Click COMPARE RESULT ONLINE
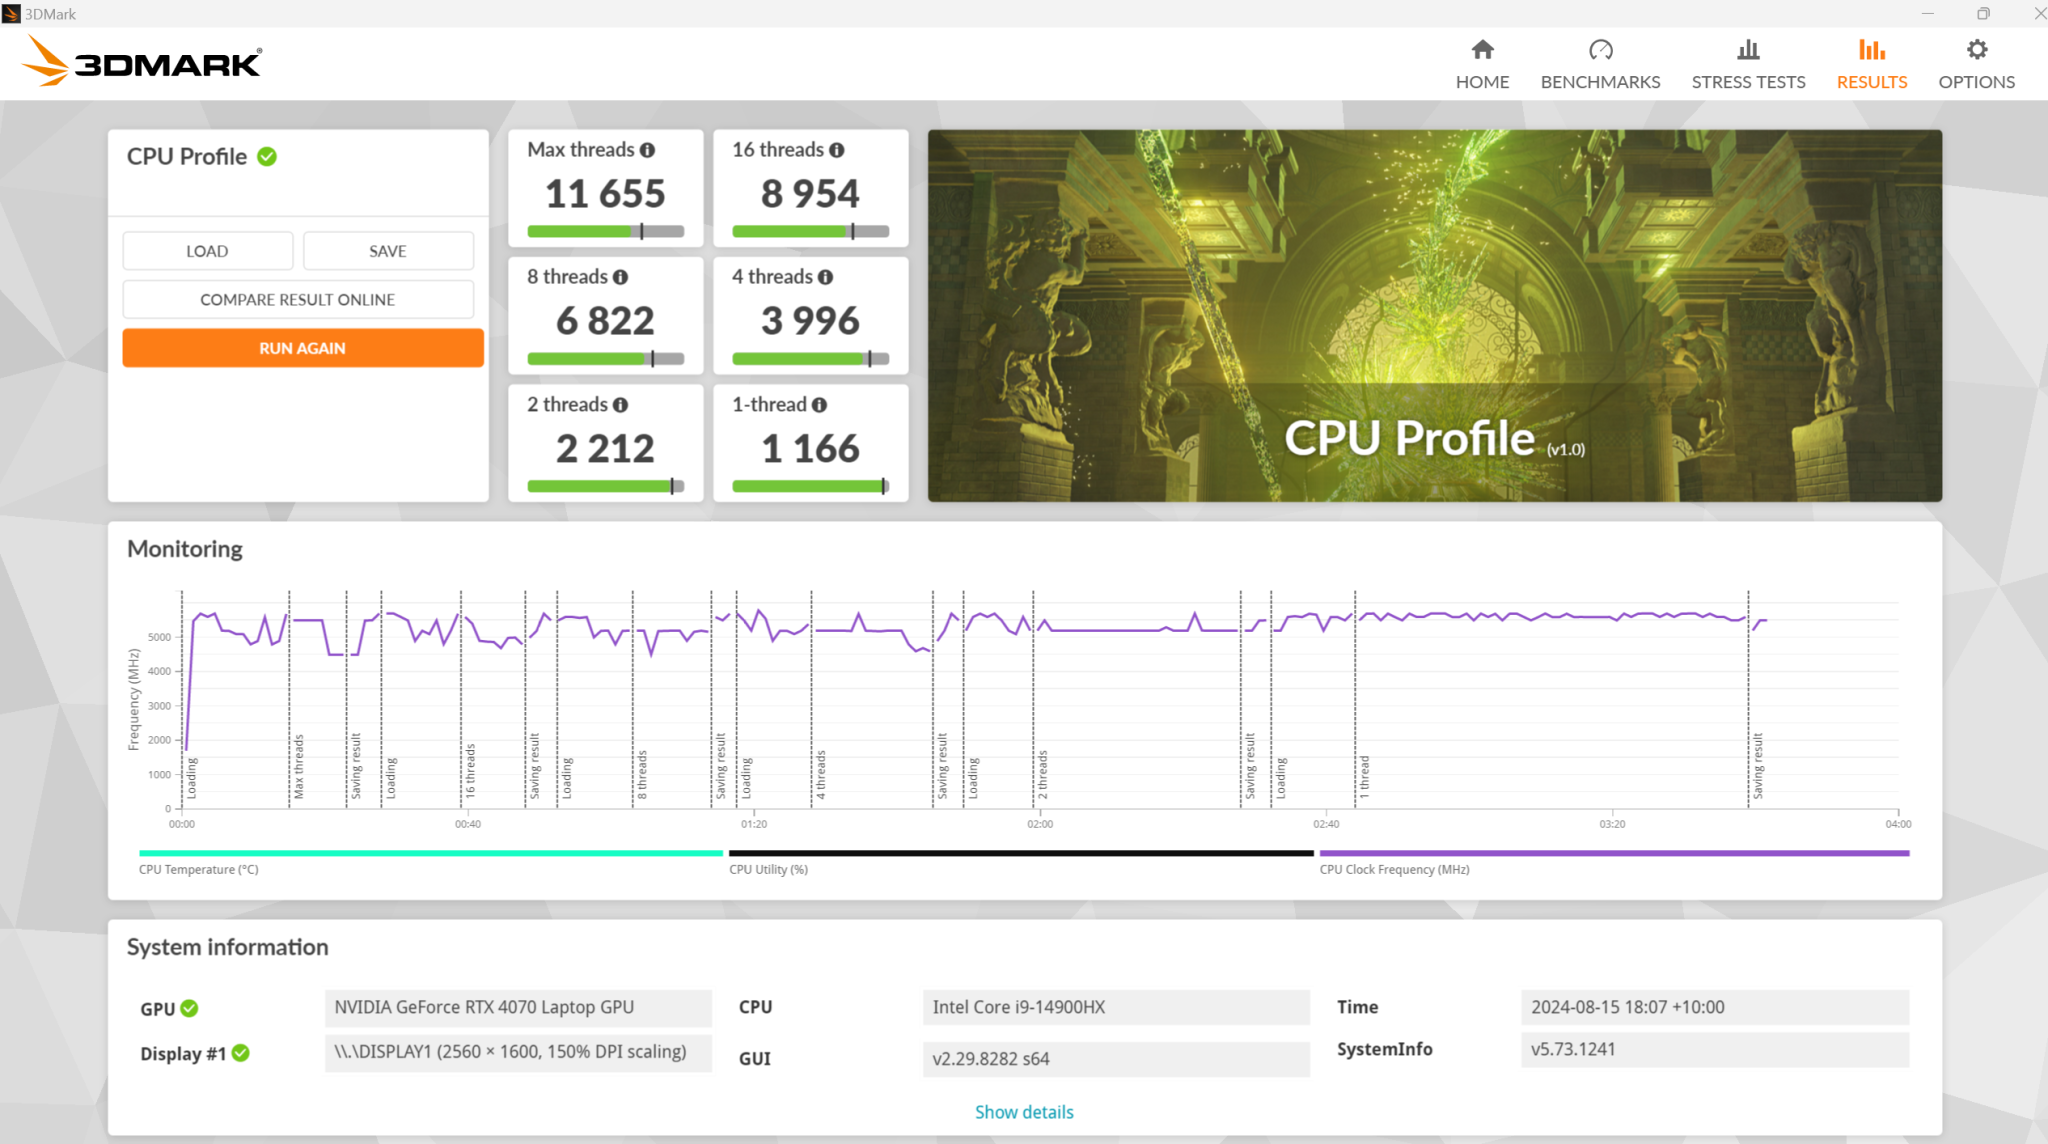This screenshot has width=2048, height=1144. click(297, 299)
